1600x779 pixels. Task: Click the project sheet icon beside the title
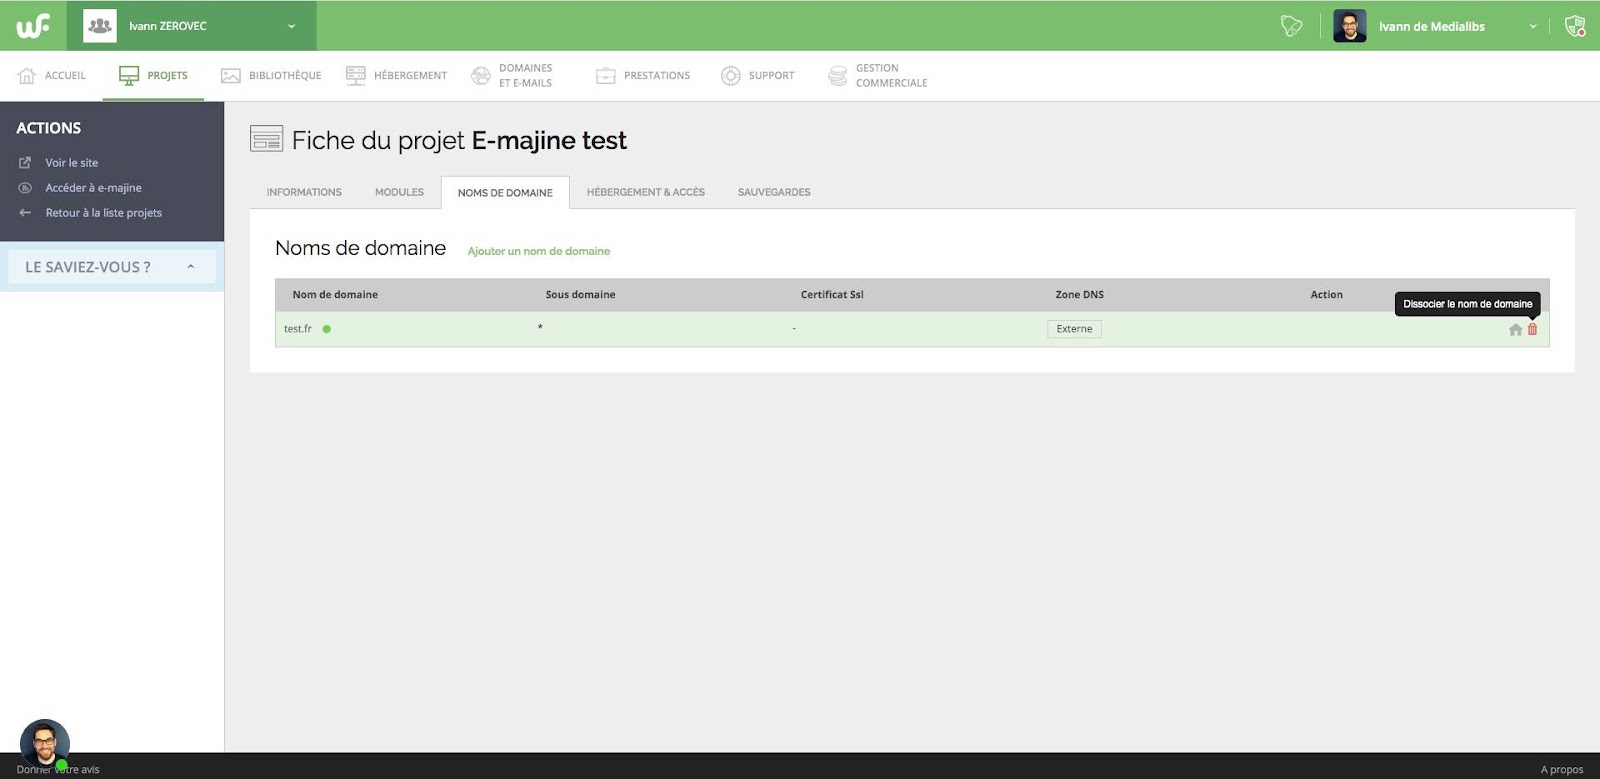click(x=266, y=139)
